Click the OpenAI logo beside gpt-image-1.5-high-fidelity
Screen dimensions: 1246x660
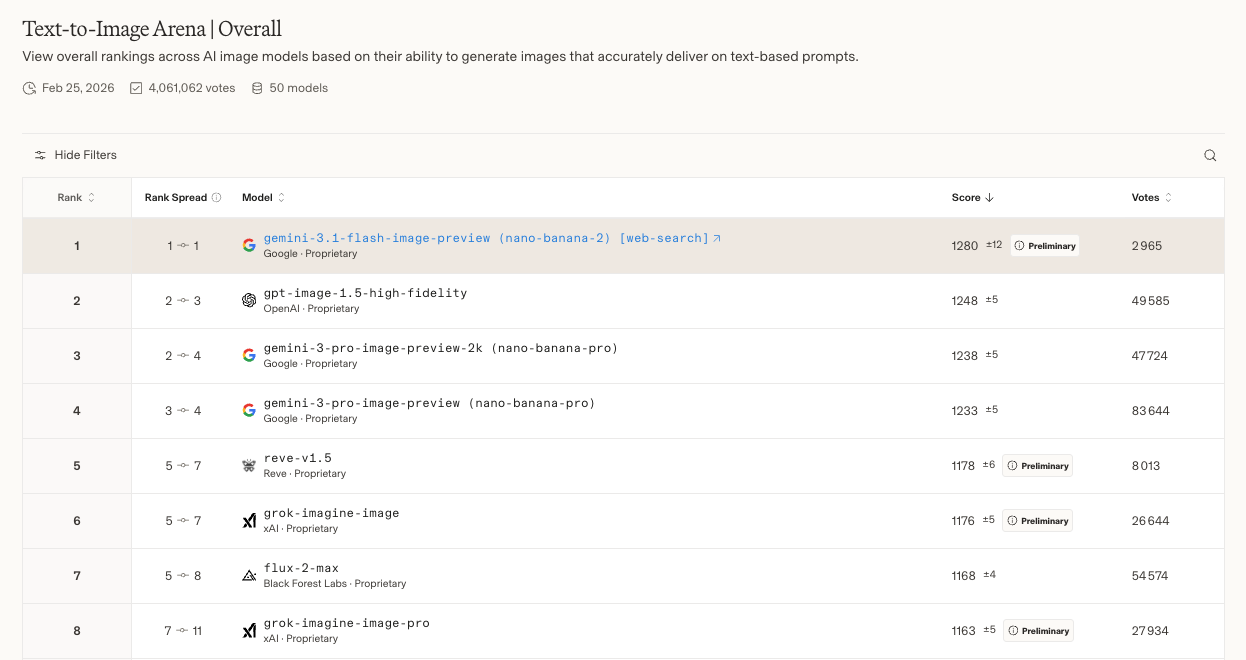click(249, 300)
